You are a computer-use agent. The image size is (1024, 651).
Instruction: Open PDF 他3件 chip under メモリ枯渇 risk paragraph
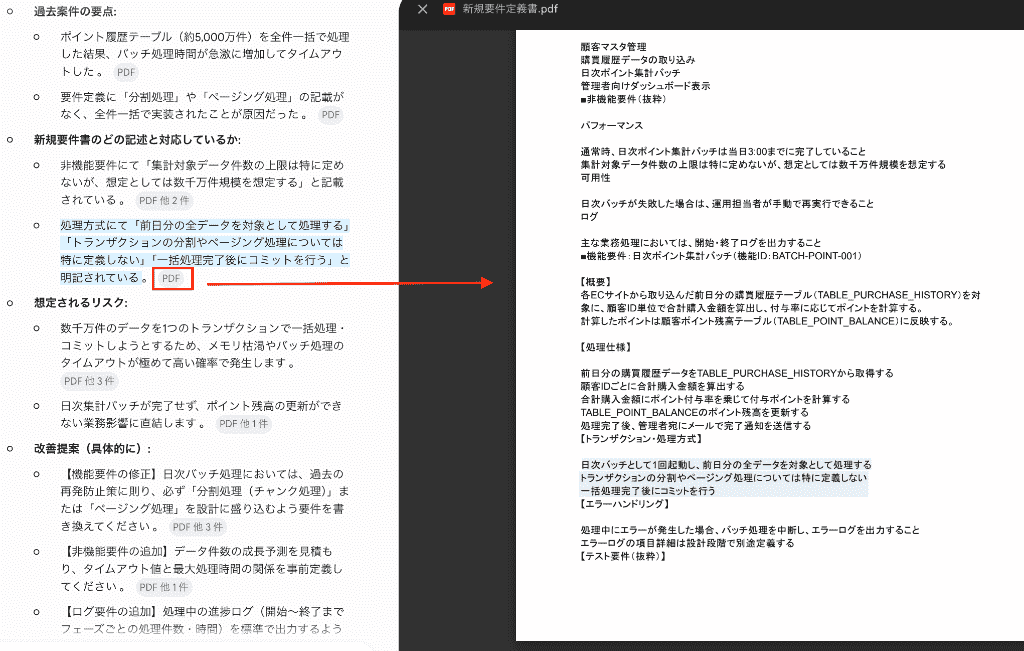89,381
